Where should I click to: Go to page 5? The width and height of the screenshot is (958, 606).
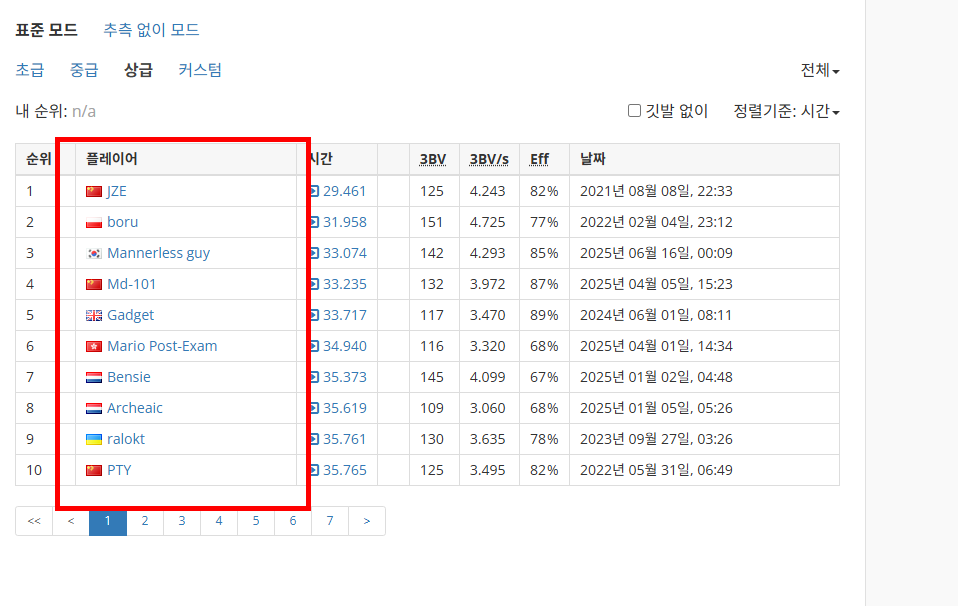point(255,521)
